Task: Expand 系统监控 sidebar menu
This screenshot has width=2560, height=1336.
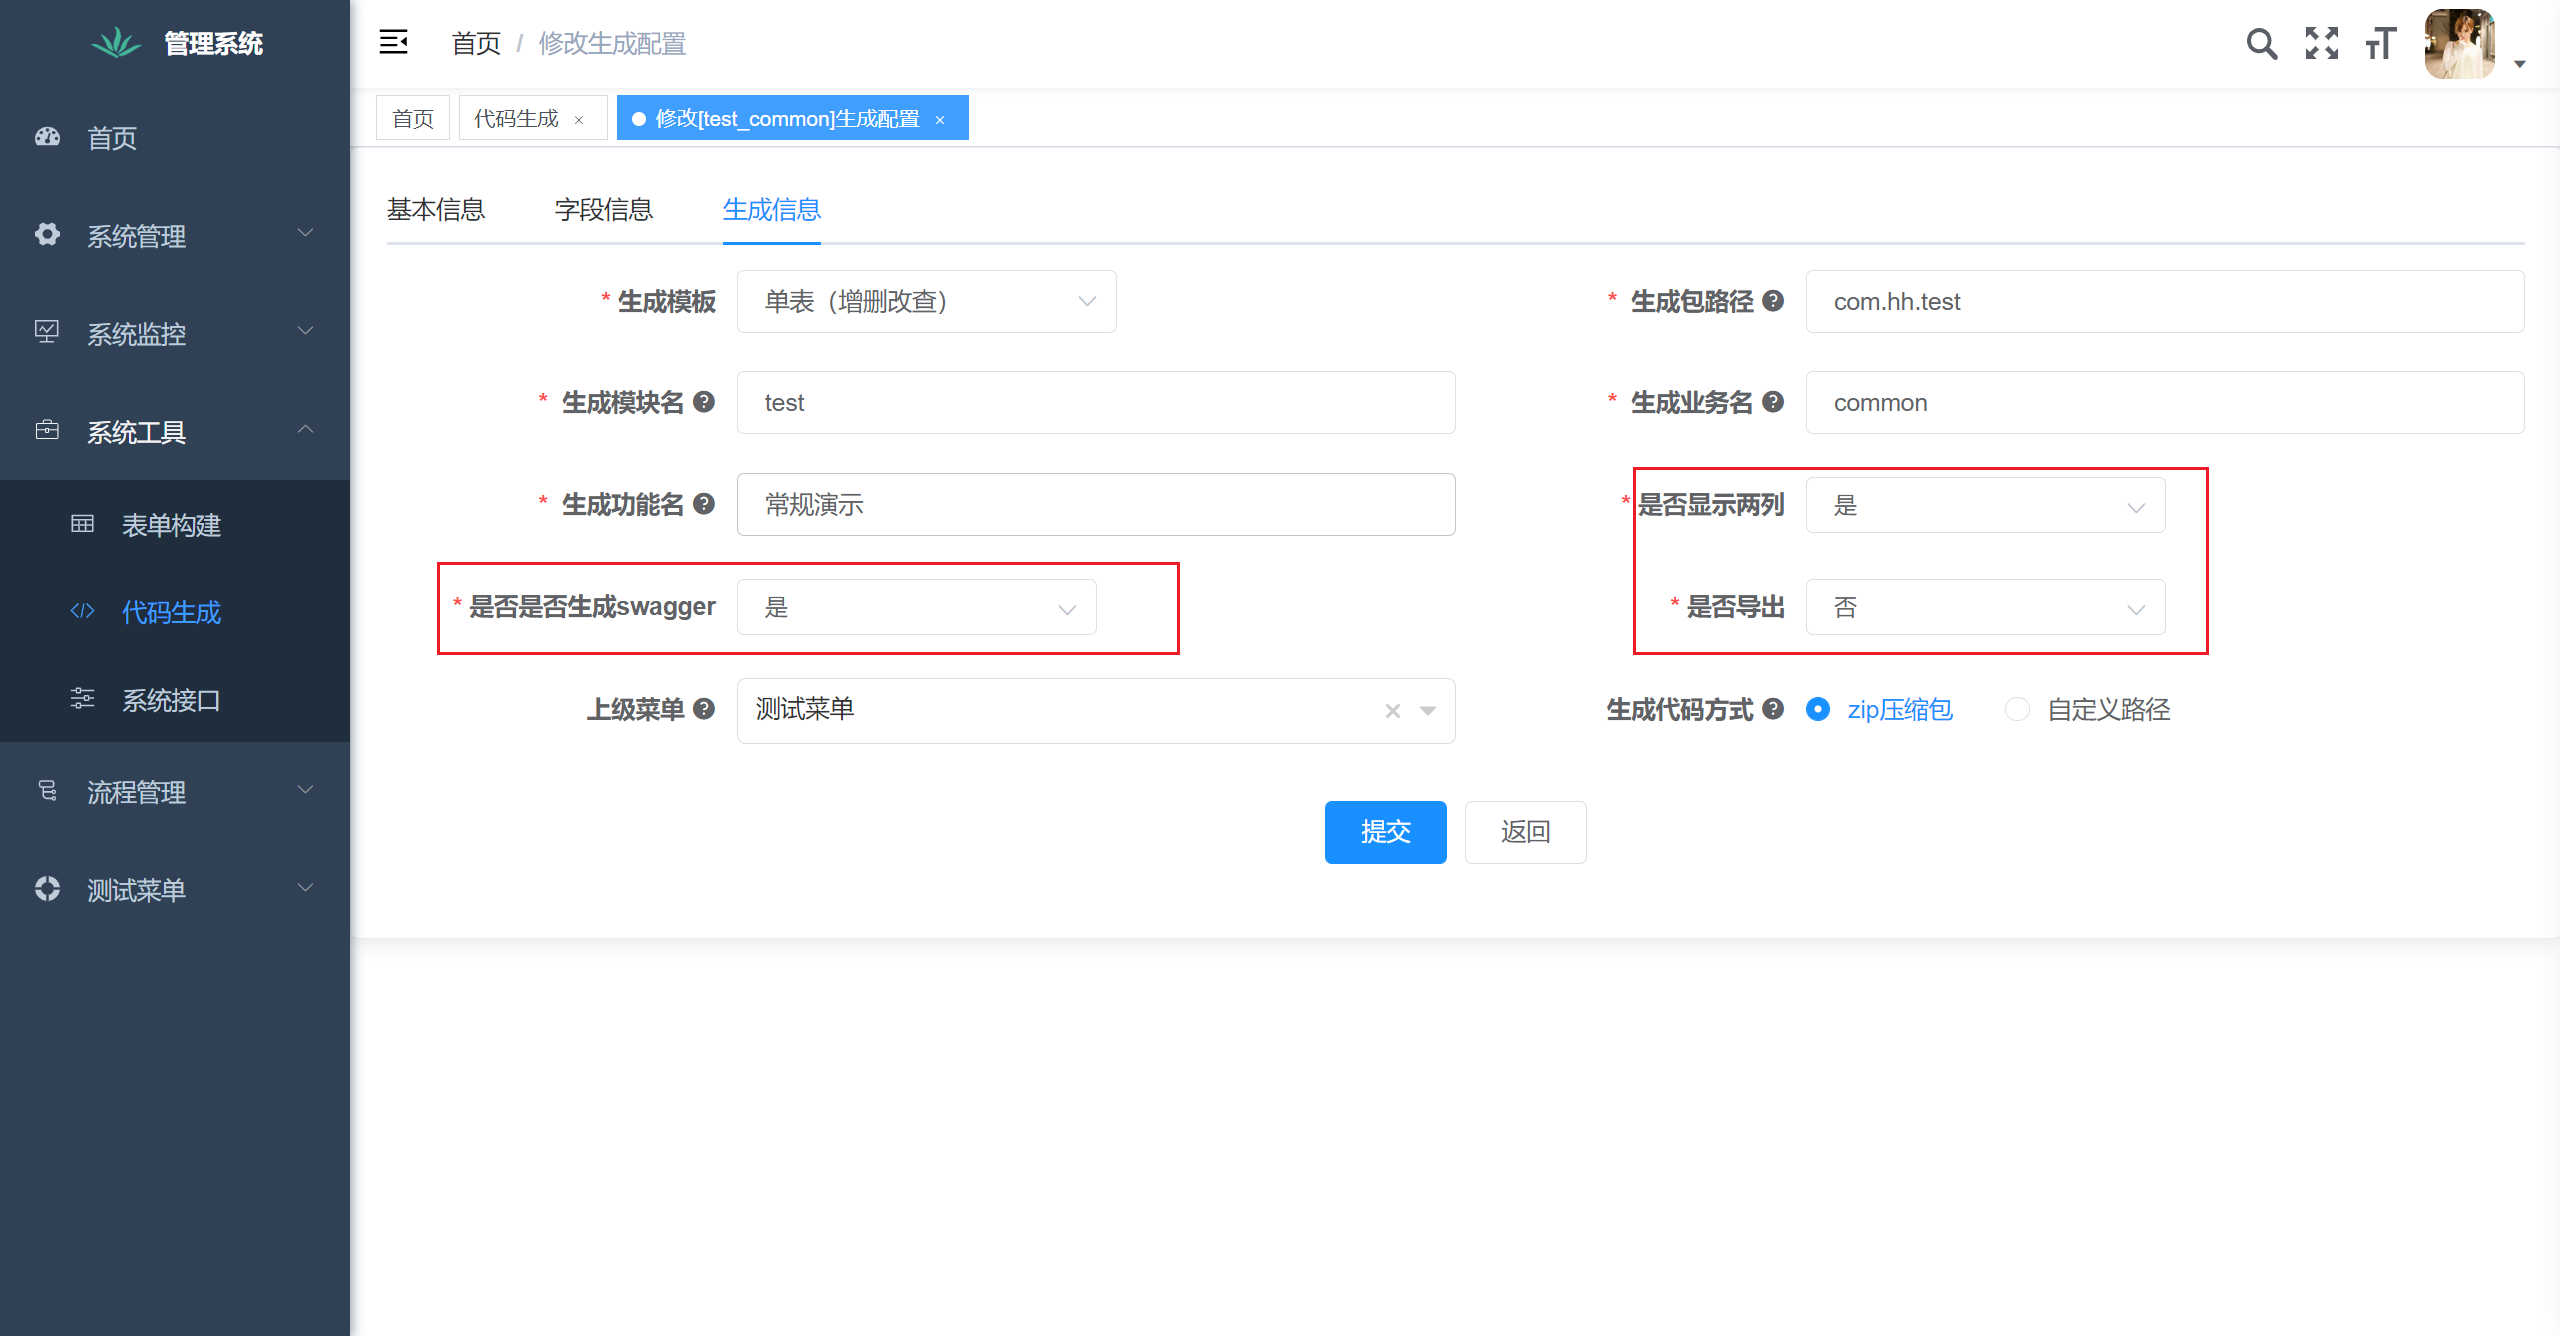Action: click(x=175, y=333)
